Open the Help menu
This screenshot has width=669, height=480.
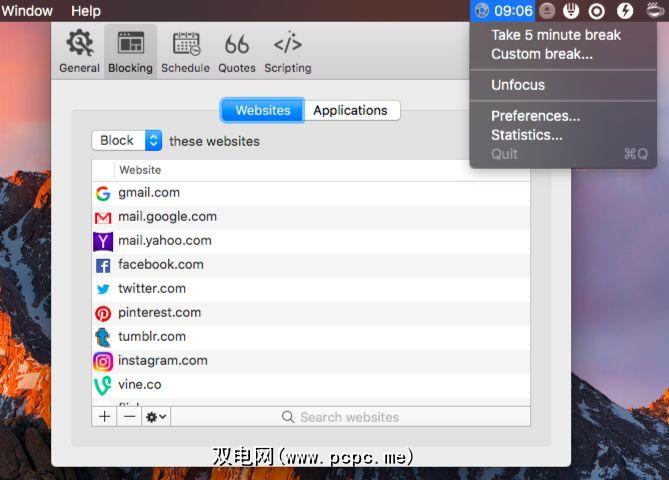86,11
